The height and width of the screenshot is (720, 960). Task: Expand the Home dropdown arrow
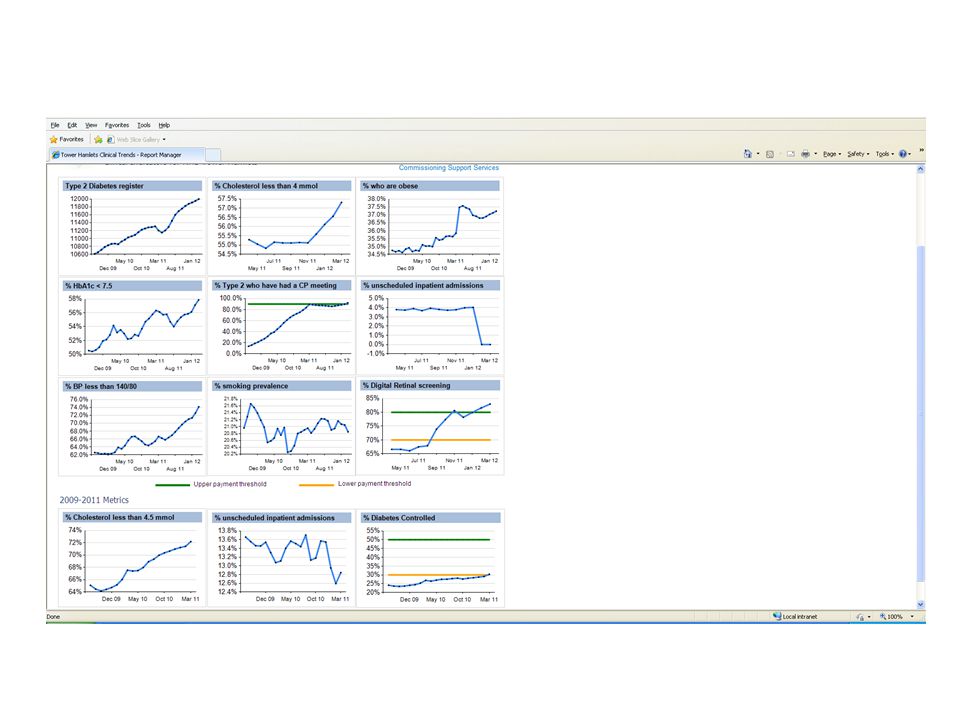pyautogui.click(x=758, y=154)
